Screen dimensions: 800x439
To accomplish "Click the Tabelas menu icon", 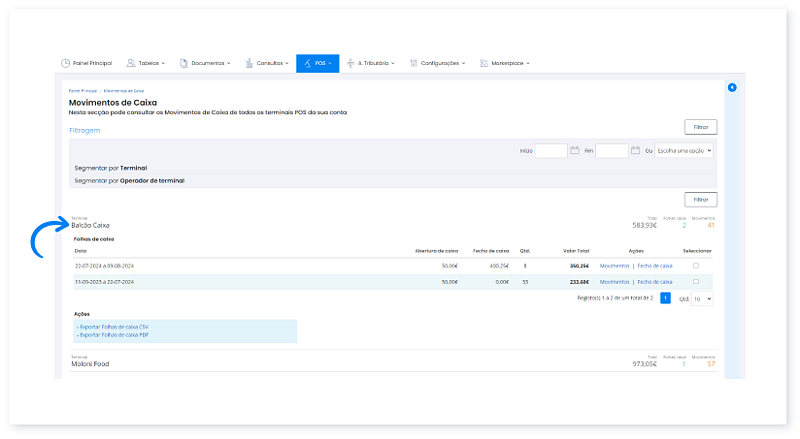I will [x=130, y=63].
